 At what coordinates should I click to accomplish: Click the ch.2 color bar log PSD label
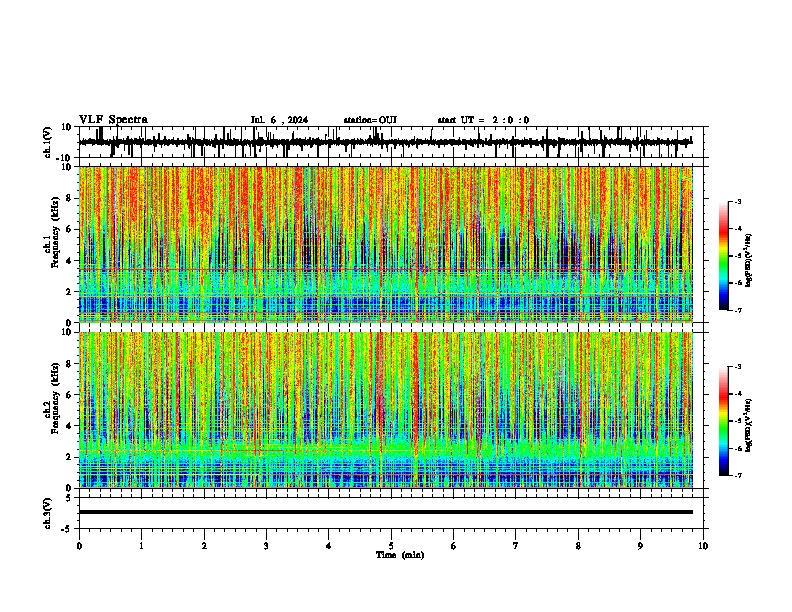(x=748, y=425)
